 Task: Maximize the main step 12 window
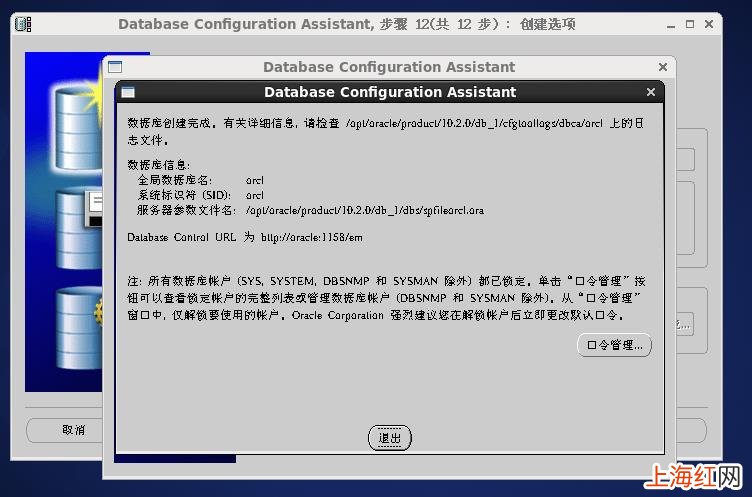690,24
